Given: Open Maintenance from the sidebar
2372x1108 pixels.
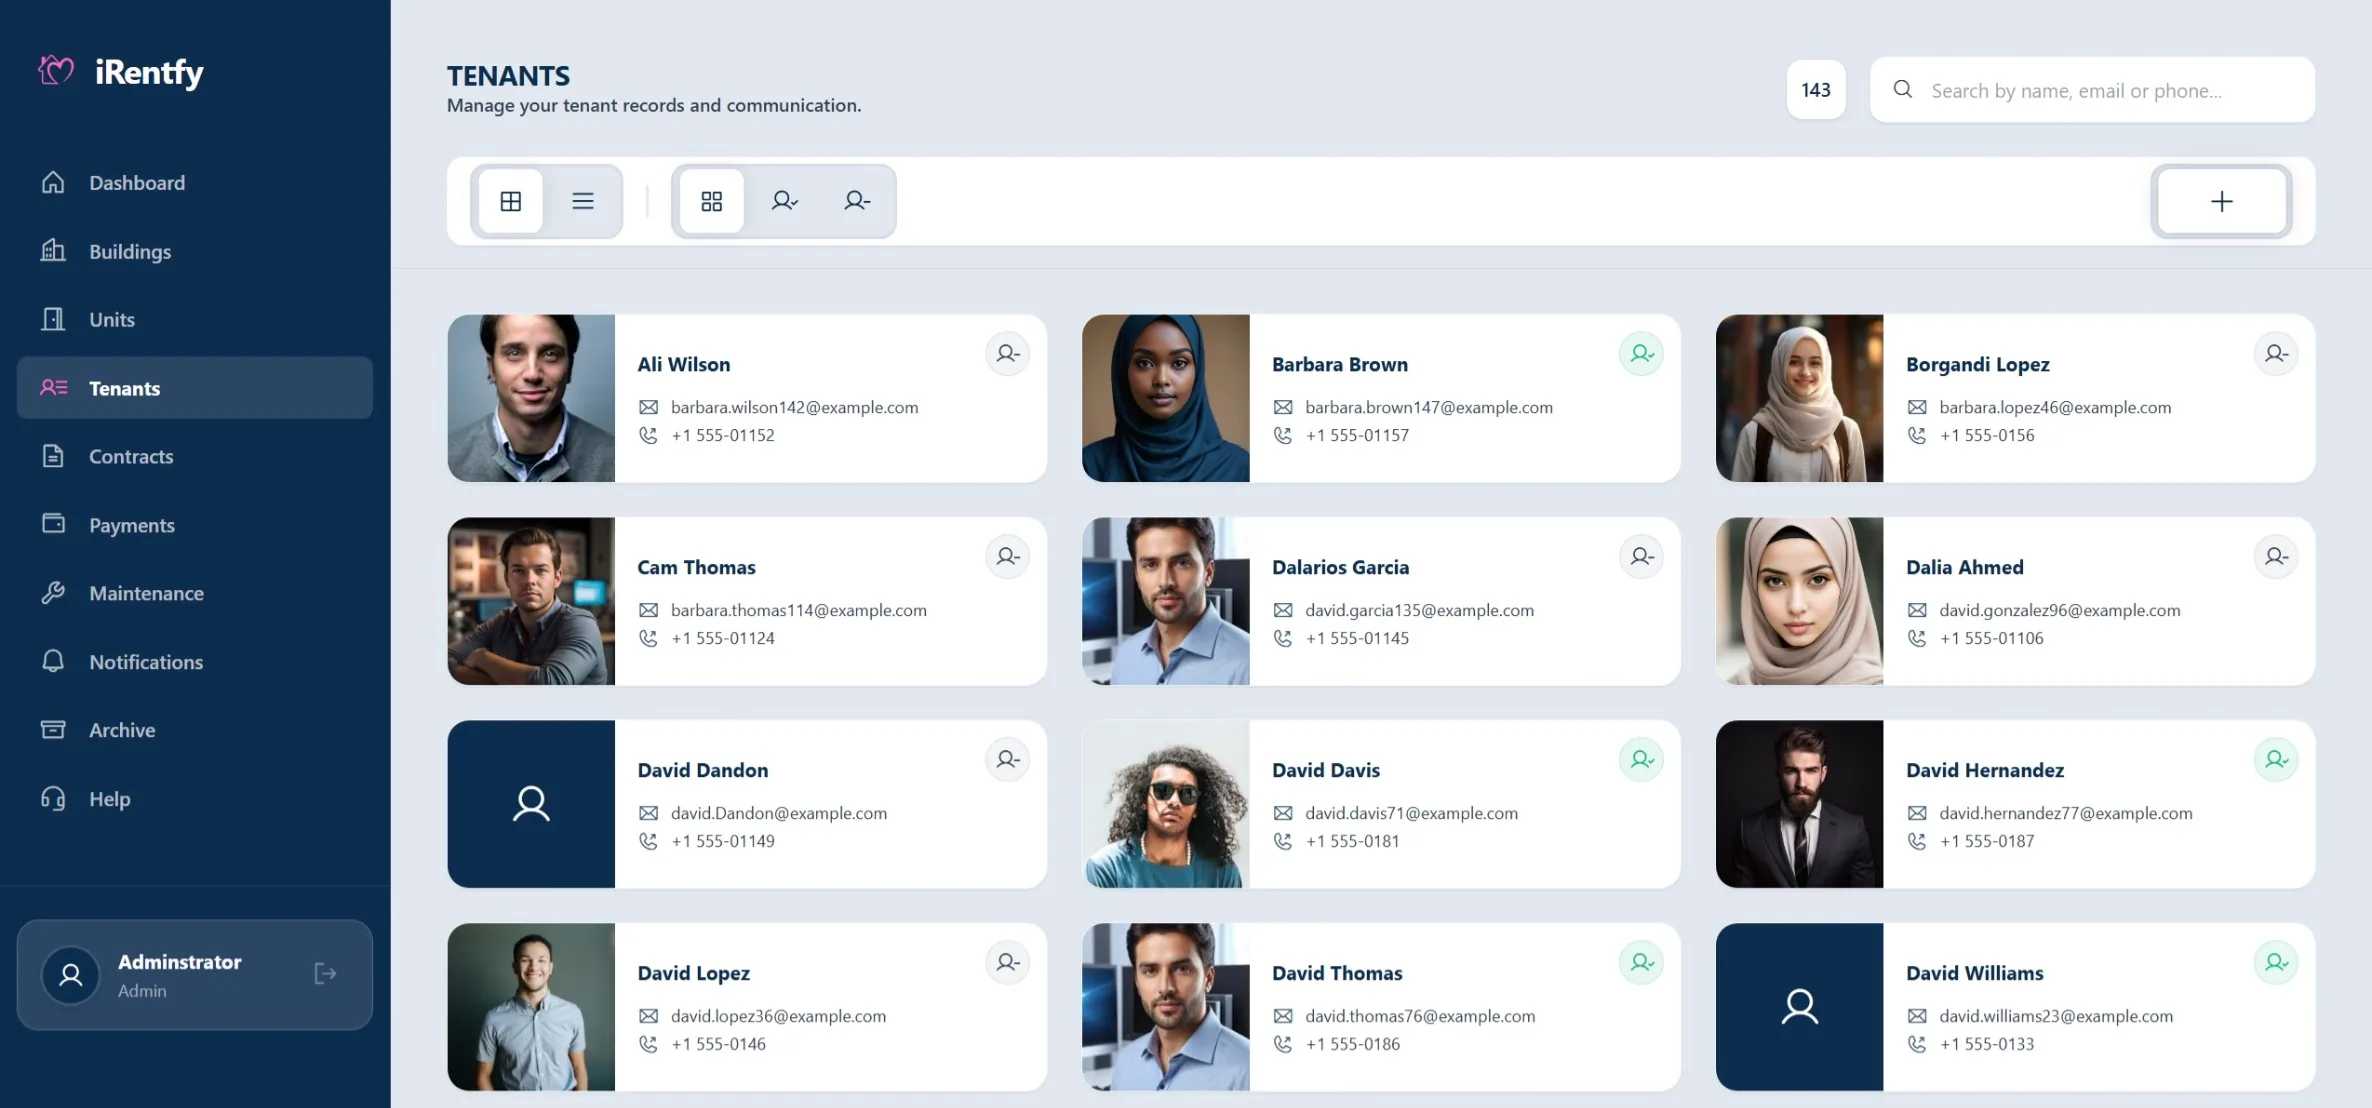Looking at the screenshot, I should click(x=195, y=593).
